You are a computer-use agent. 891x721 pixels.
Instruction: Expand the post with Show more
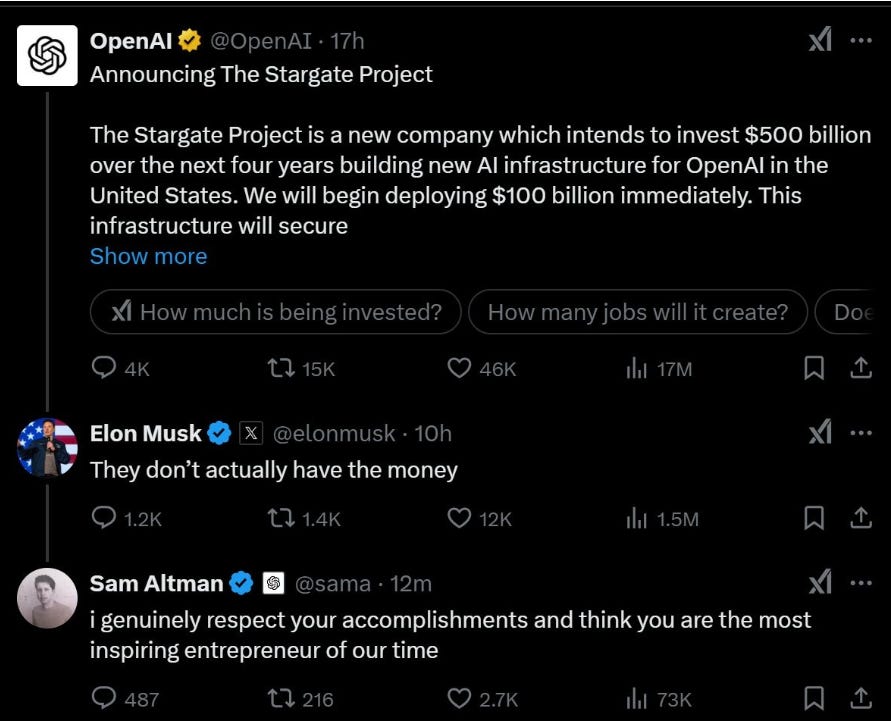148,256
